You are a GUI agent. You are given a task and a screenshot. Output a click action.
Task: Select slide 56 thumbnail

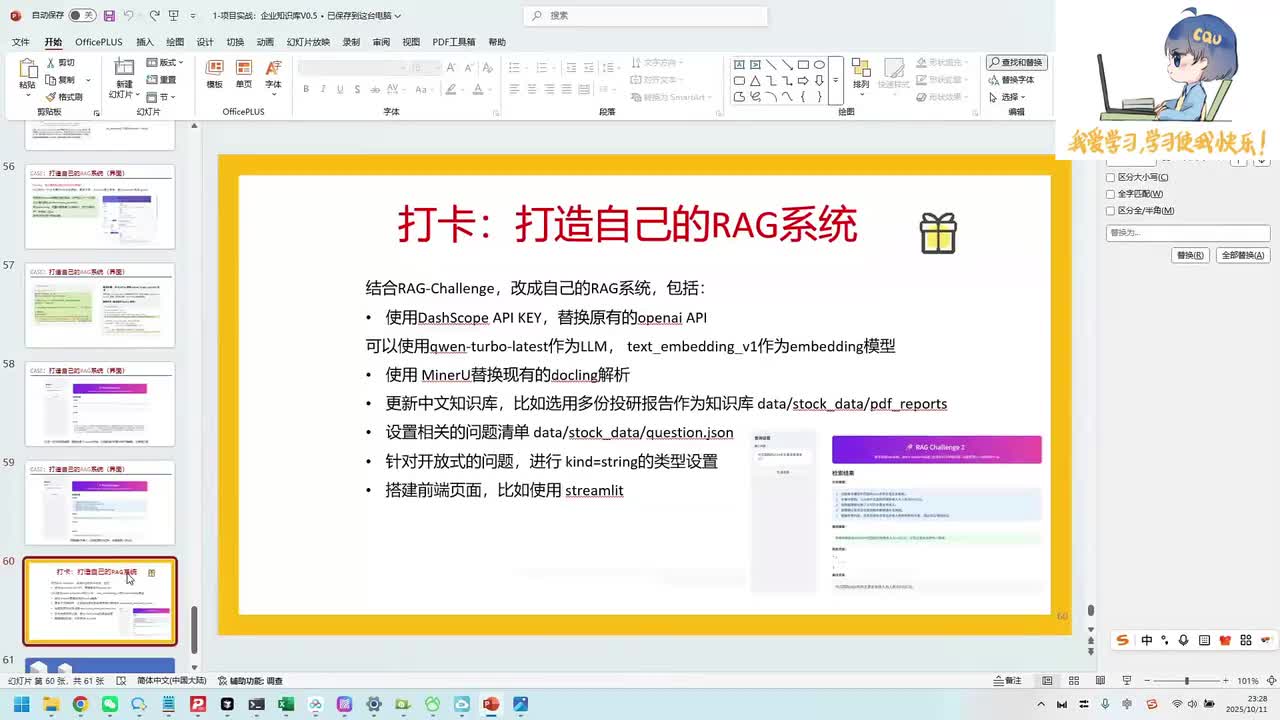tap(100, 206)
